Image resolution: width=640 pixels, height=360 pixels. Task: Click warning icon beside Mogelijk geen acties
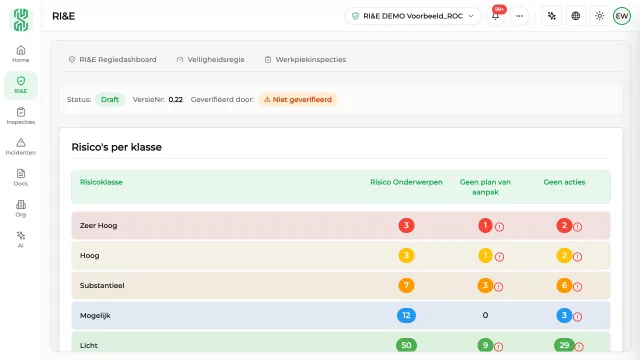(577, 317)
